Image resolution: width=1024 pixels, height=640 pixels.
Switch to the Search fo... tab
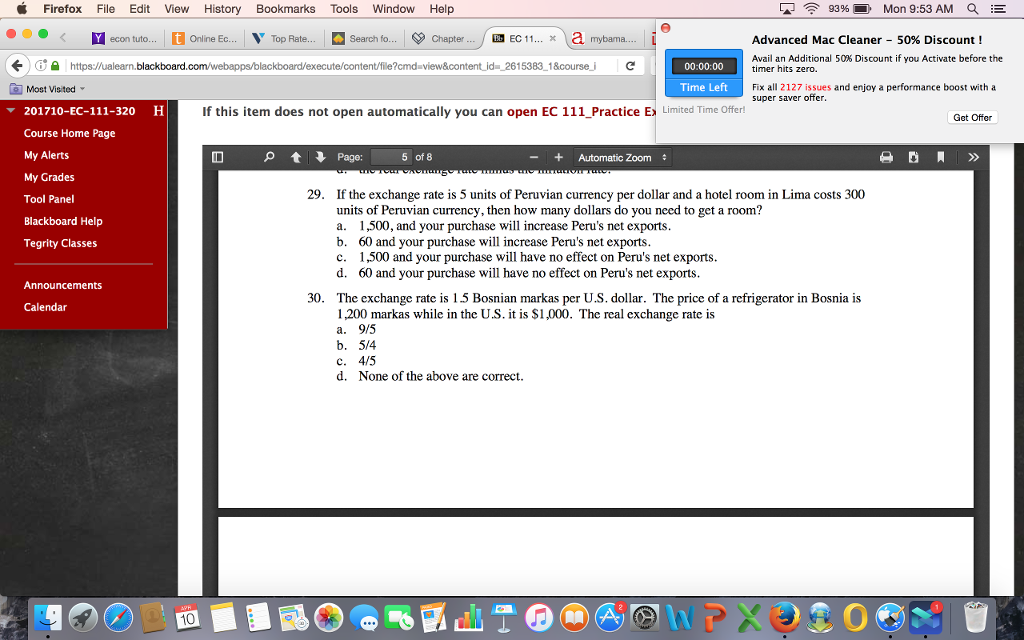coord(364,39)
